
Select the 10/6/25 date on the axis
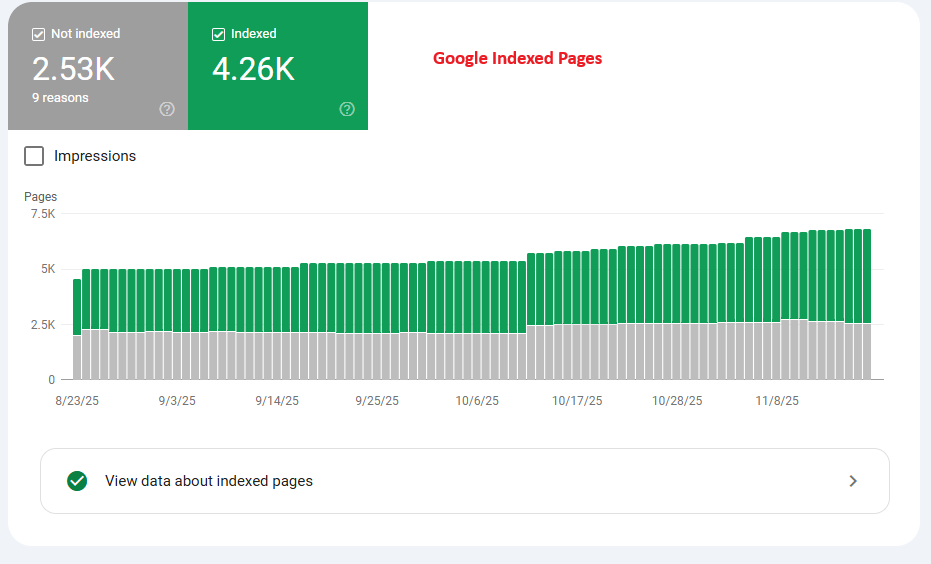point(477,400)
